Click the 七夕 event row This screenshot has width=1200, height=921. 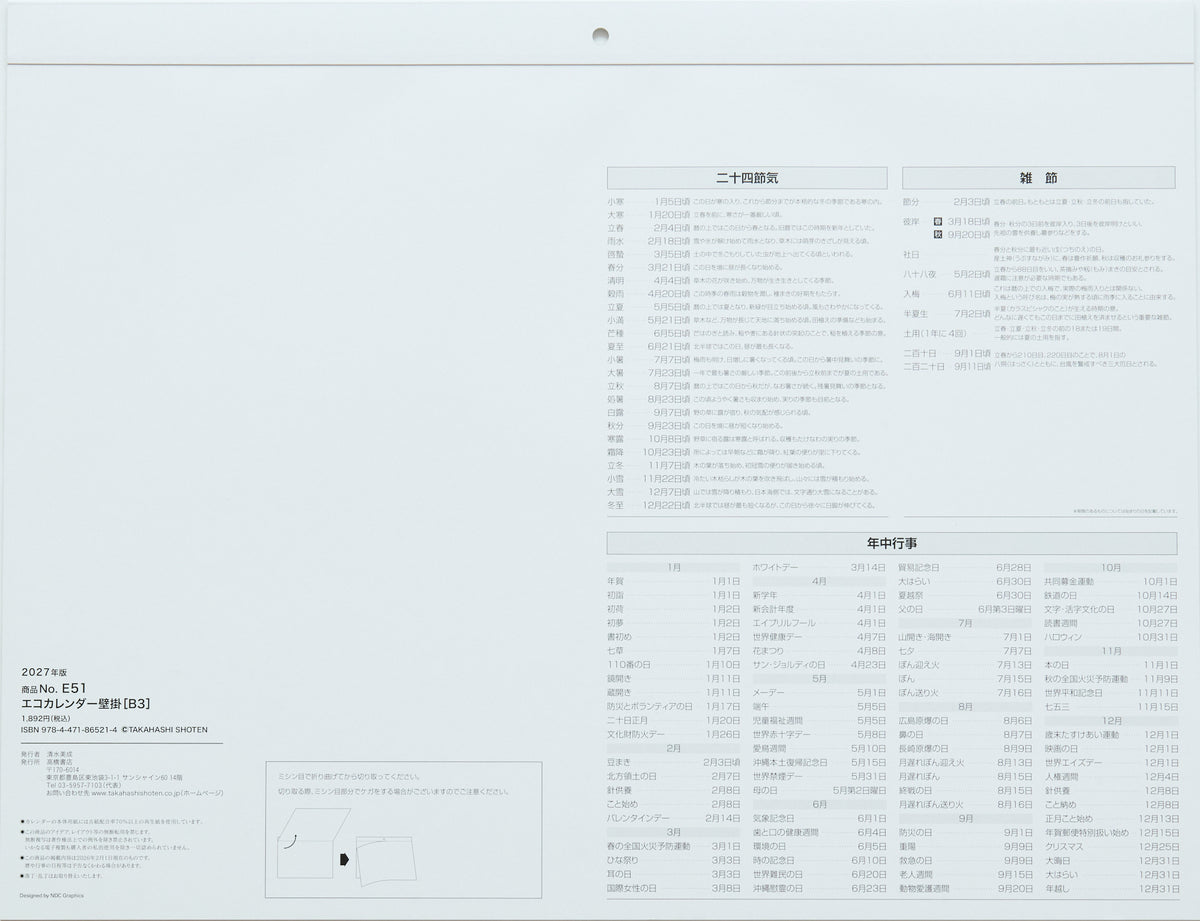965,650
